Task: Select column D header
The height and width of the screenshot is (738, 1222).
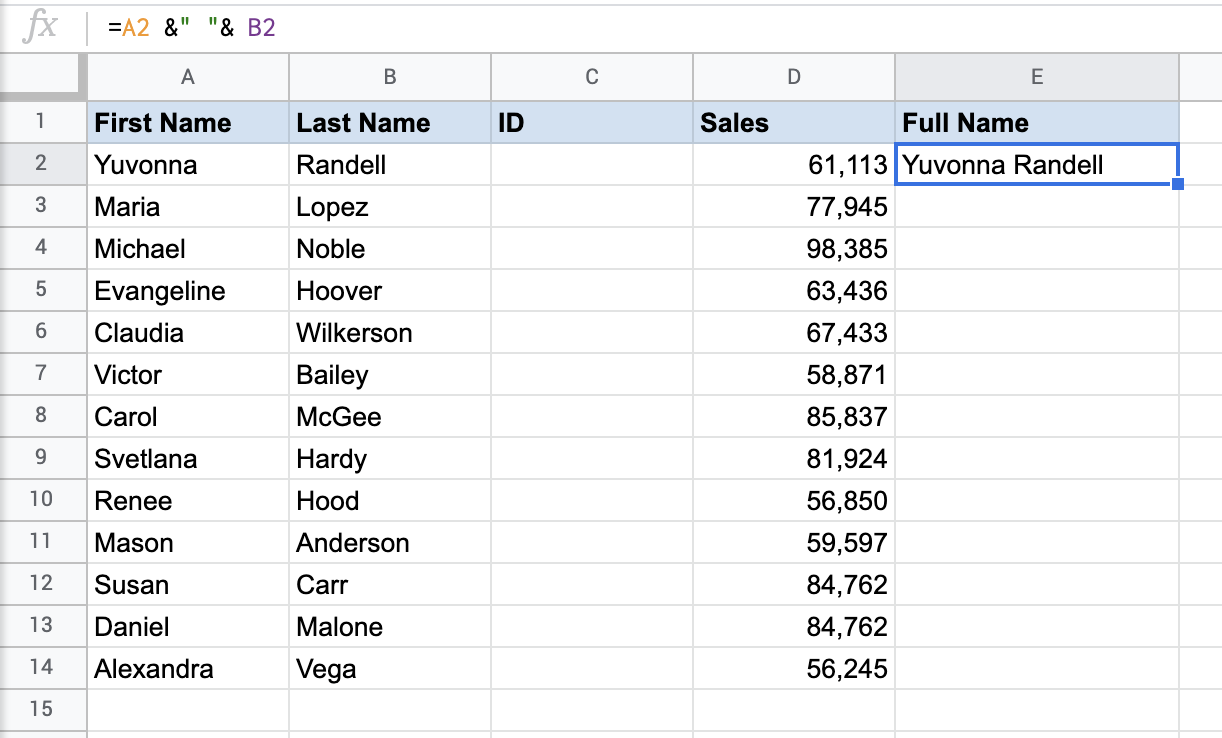Action: pyautogui.click(x=794, y=77)
